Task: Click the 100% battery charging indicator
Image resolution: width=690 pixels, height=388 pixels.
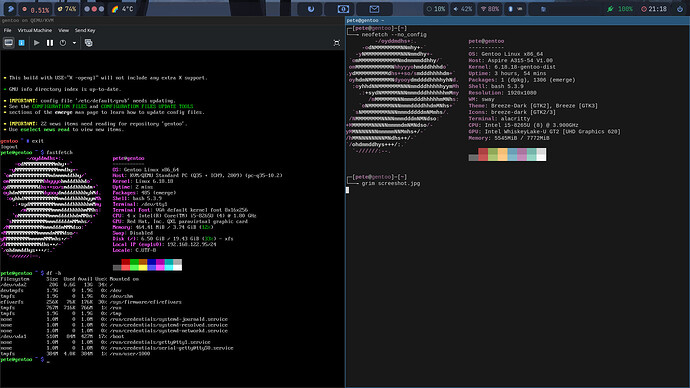Action: (620, 9)
